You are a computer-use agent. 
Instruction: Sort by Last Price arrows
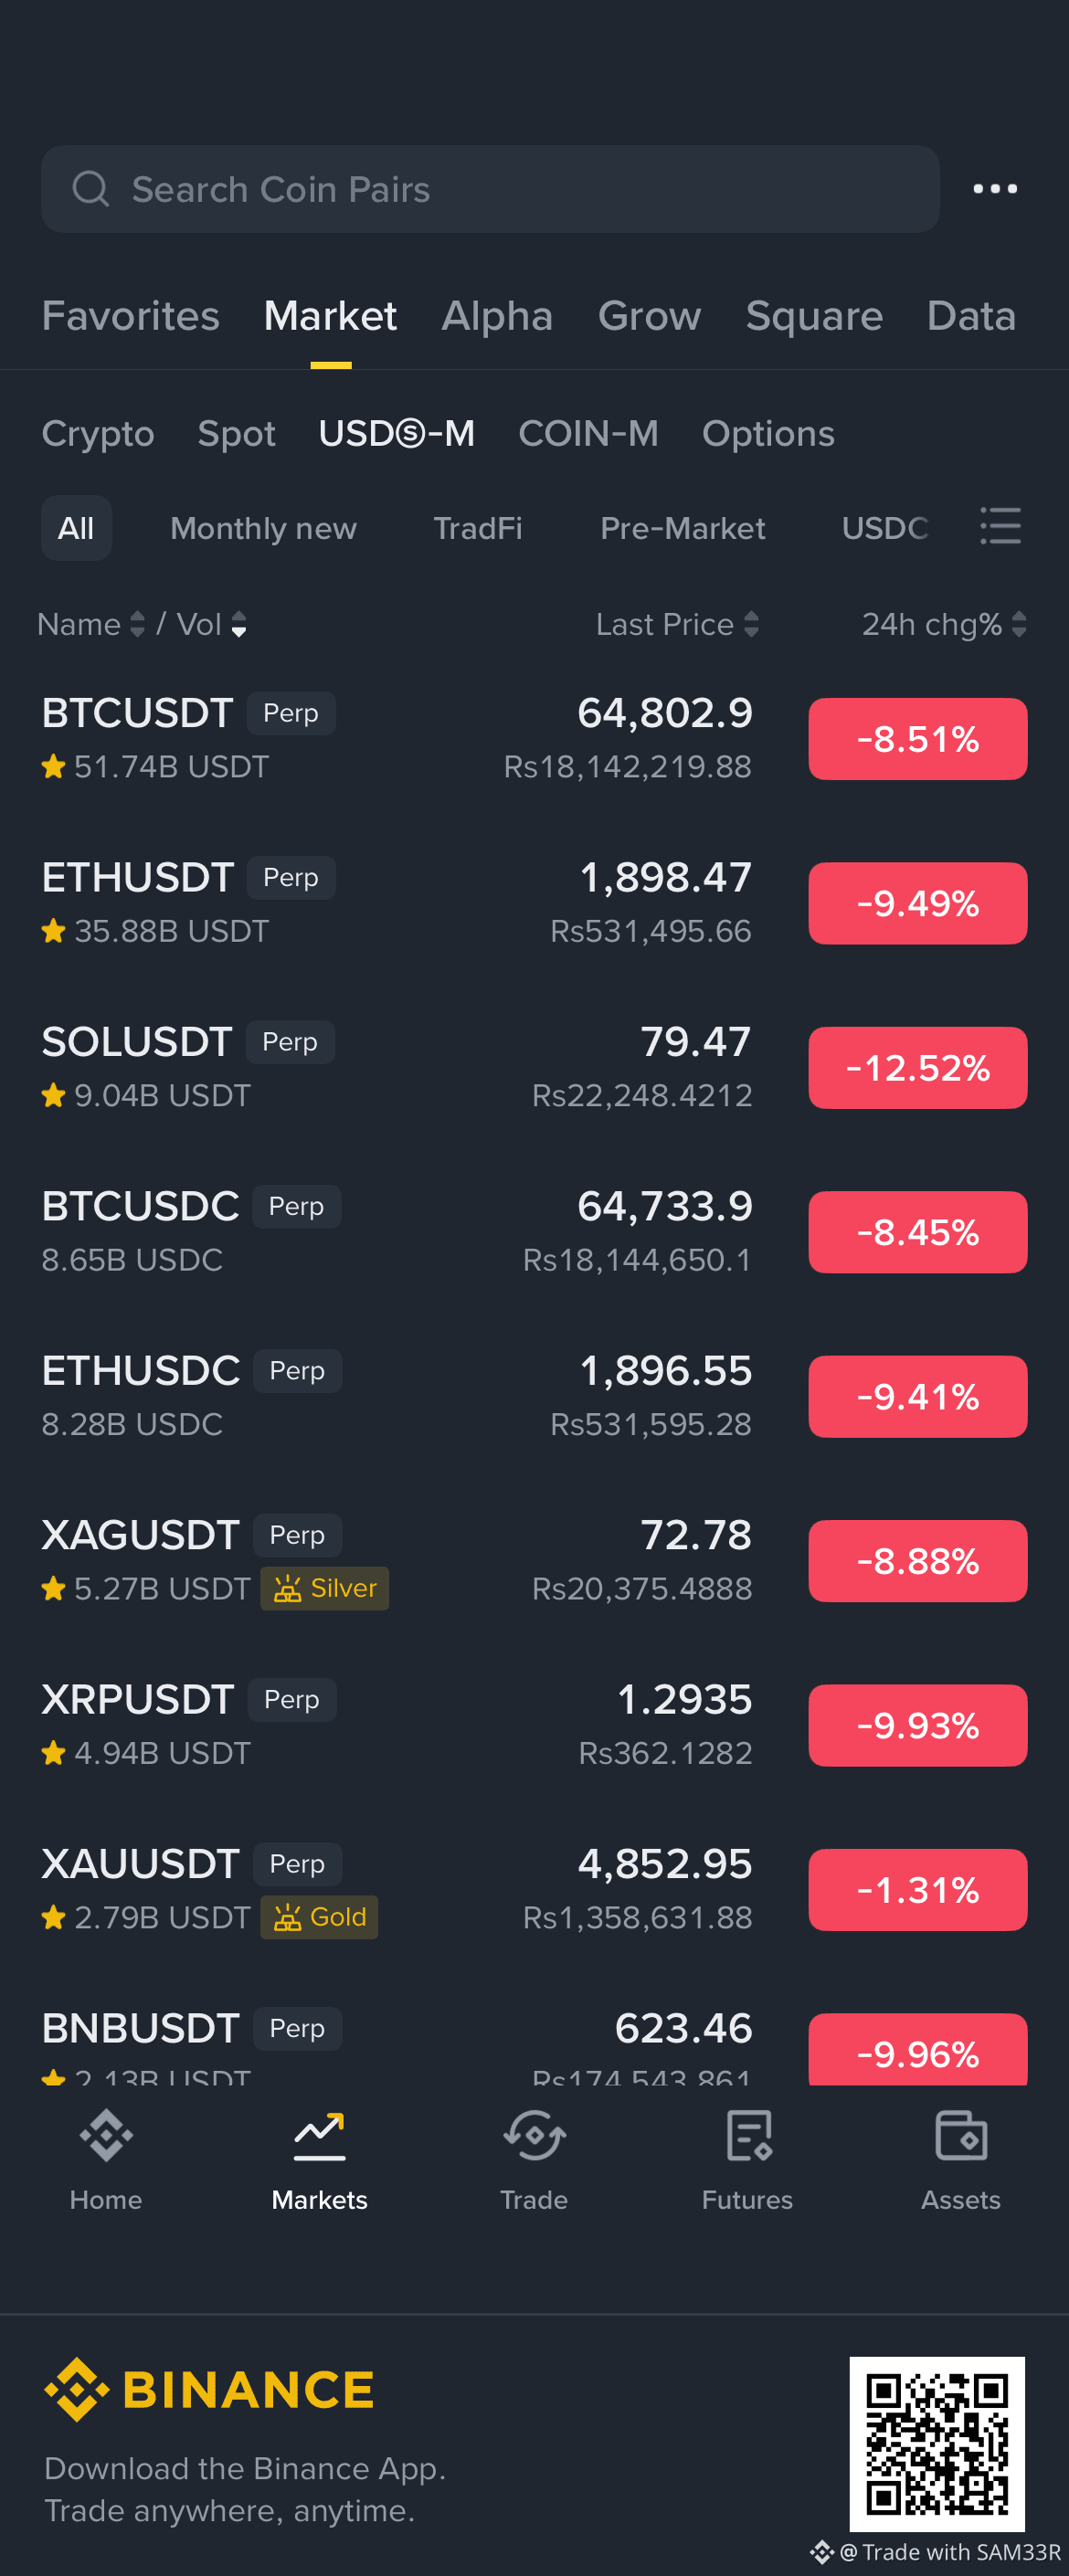pyautogui.click(x=751, y=625)
